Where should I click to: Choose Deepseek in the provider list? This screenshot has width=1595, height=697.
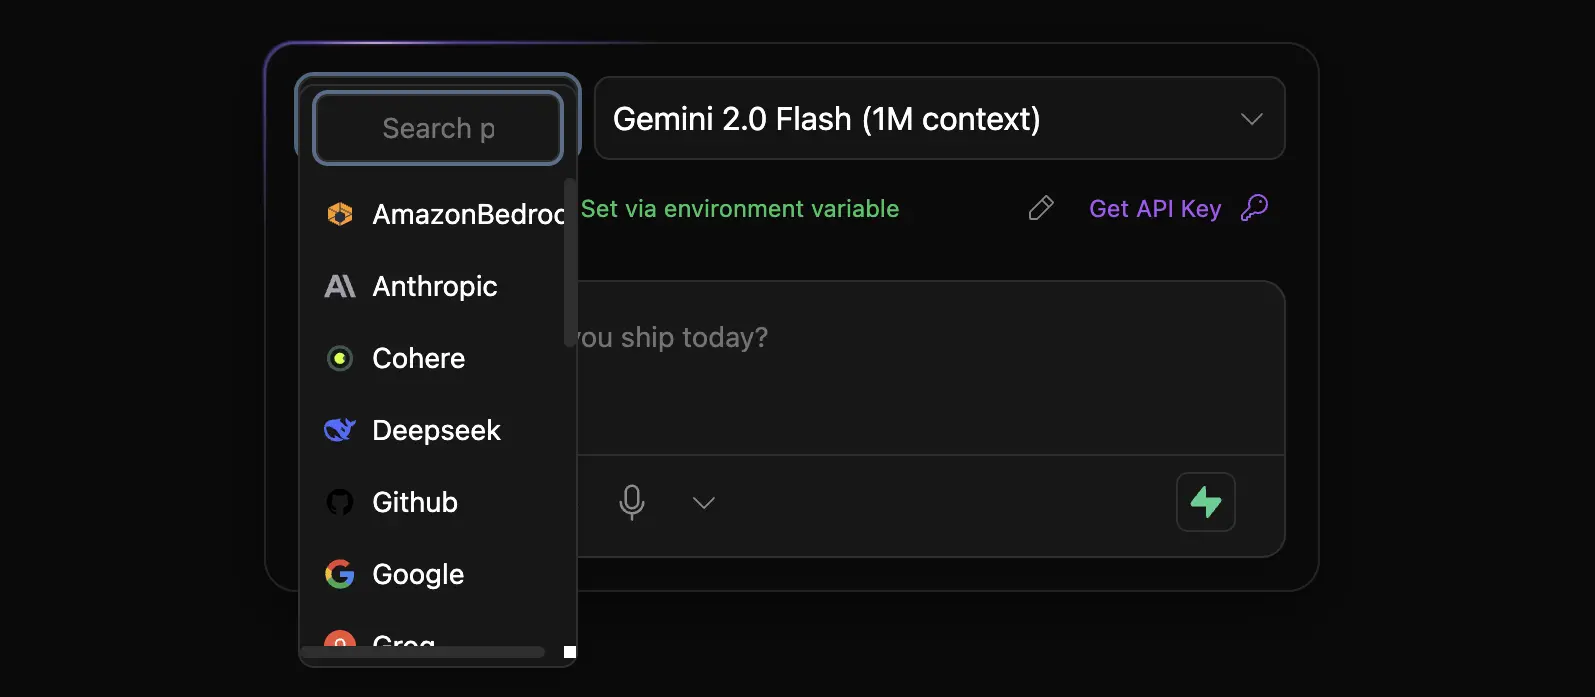[436, 430]
